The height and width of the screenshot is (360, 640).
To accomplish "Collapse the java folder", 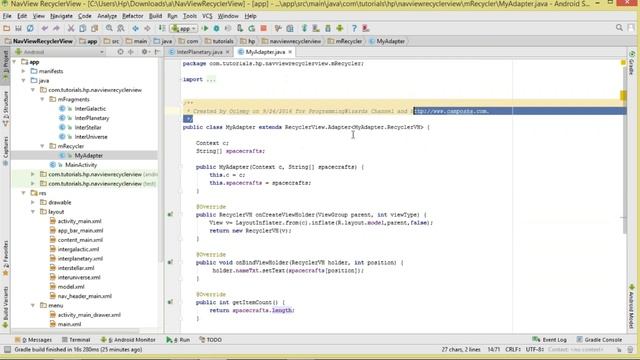I will click(x=24, y=80).
